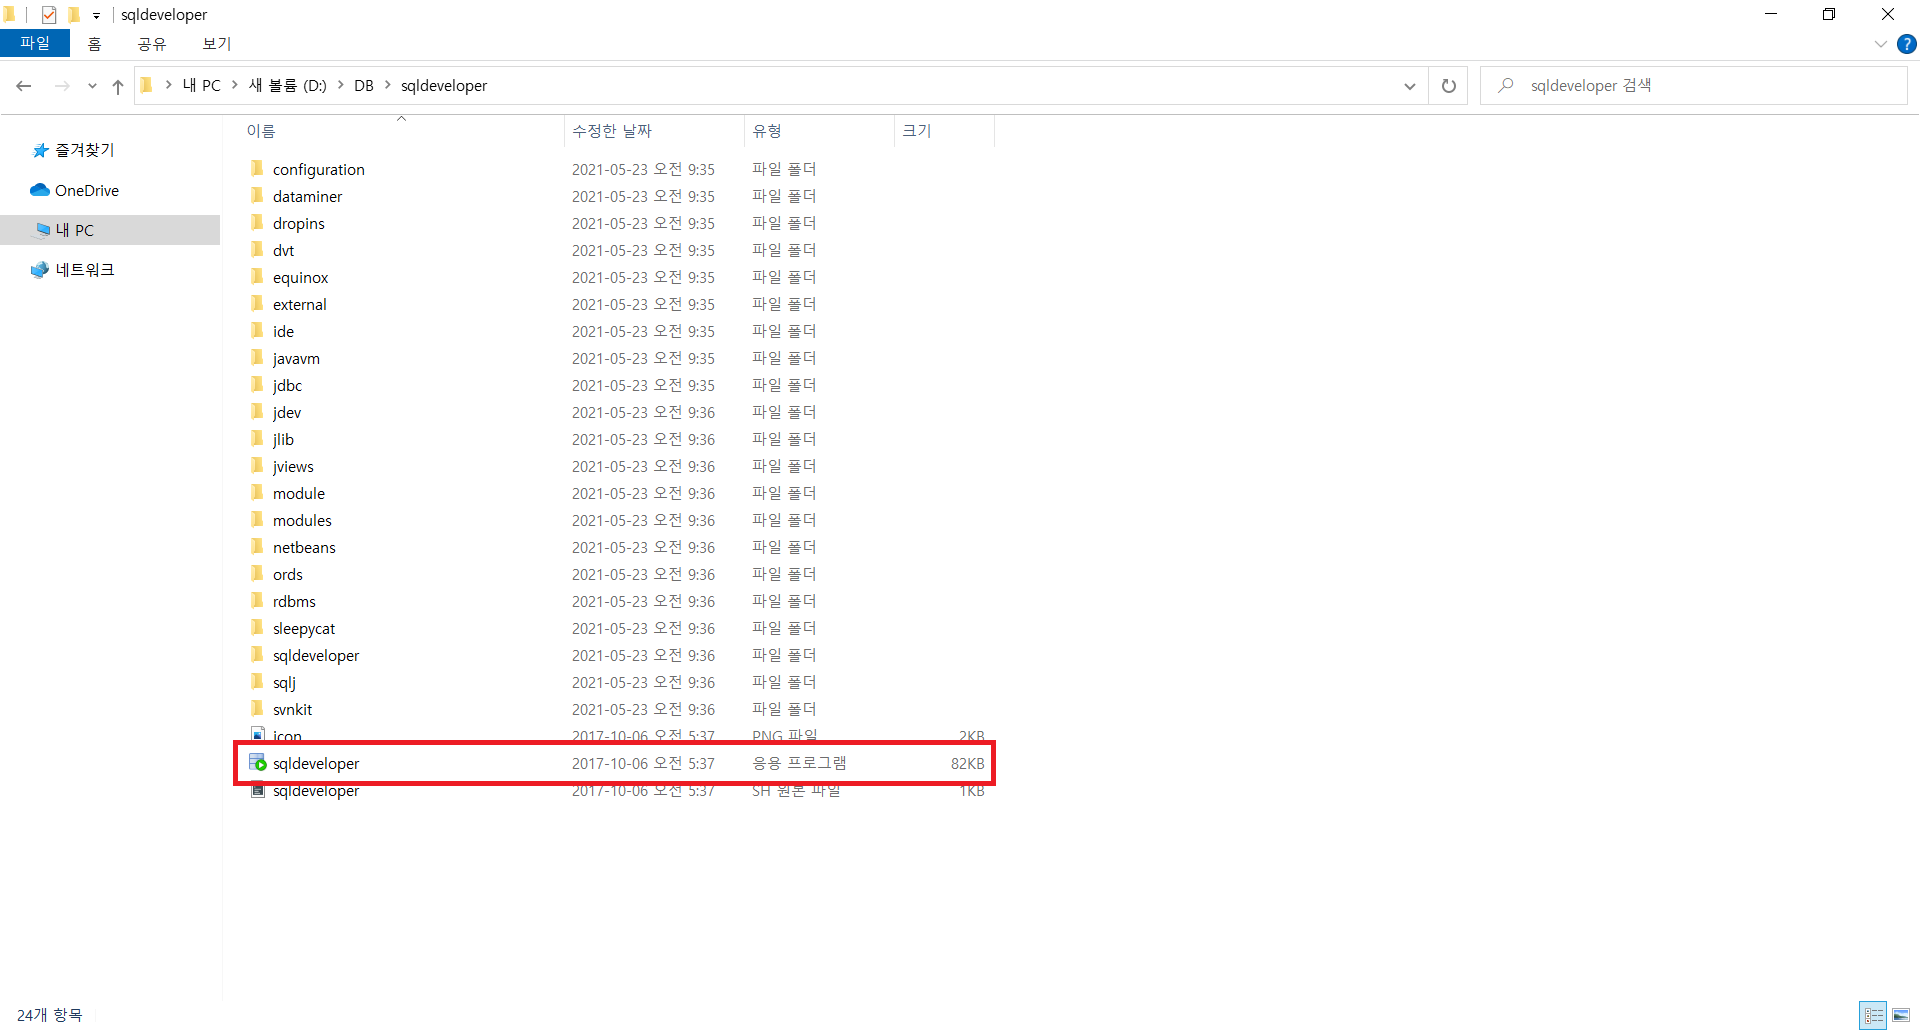Select the javavm folder icon

[257, 358]
